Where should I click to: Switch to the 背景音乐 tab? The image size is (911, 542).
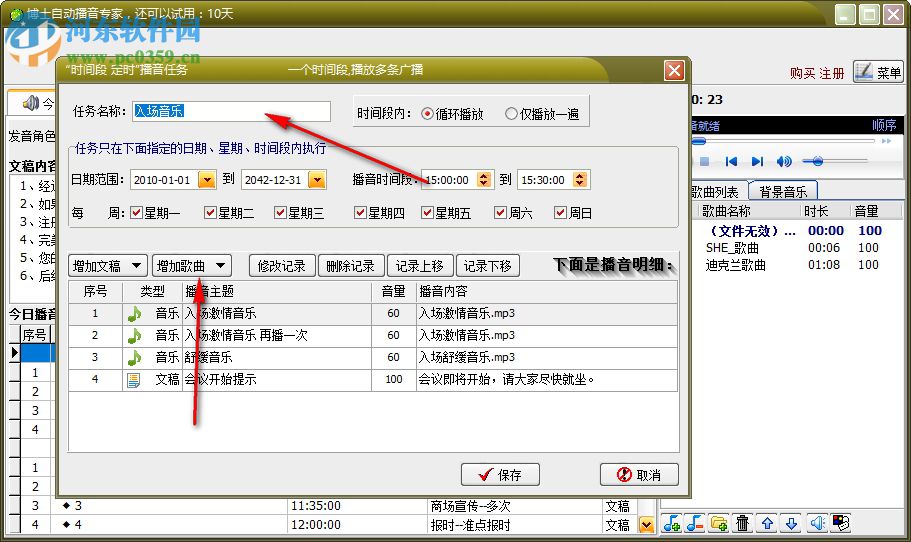click(x=783, y=191)
